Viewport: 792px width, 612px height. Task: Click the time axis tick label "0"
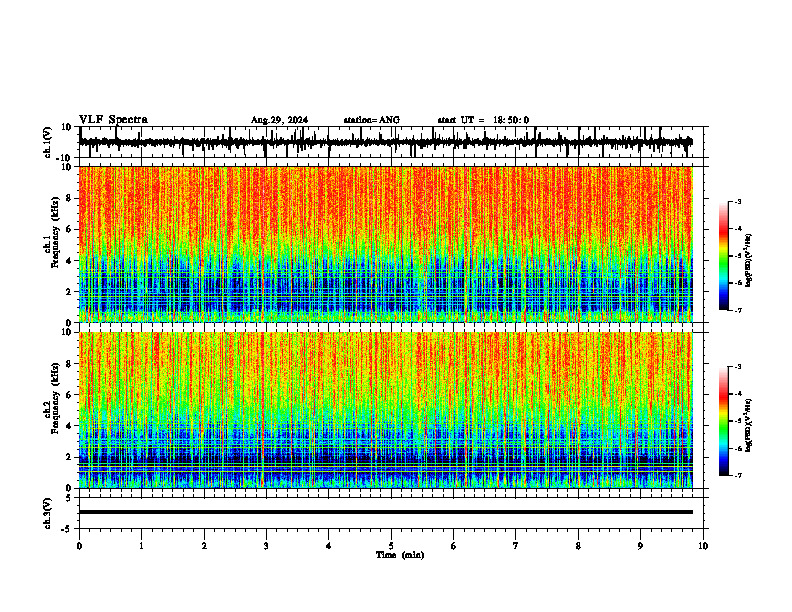pos(79,546)
